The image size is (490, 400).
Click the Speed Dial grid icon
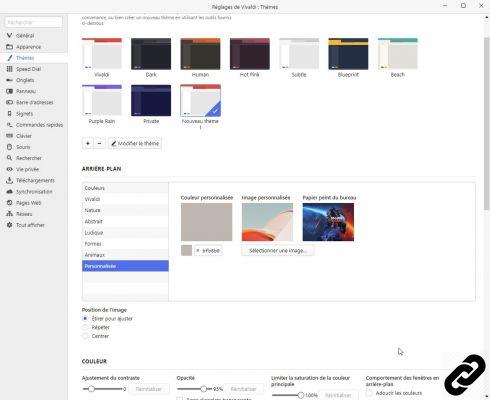[x=9, y=69]
